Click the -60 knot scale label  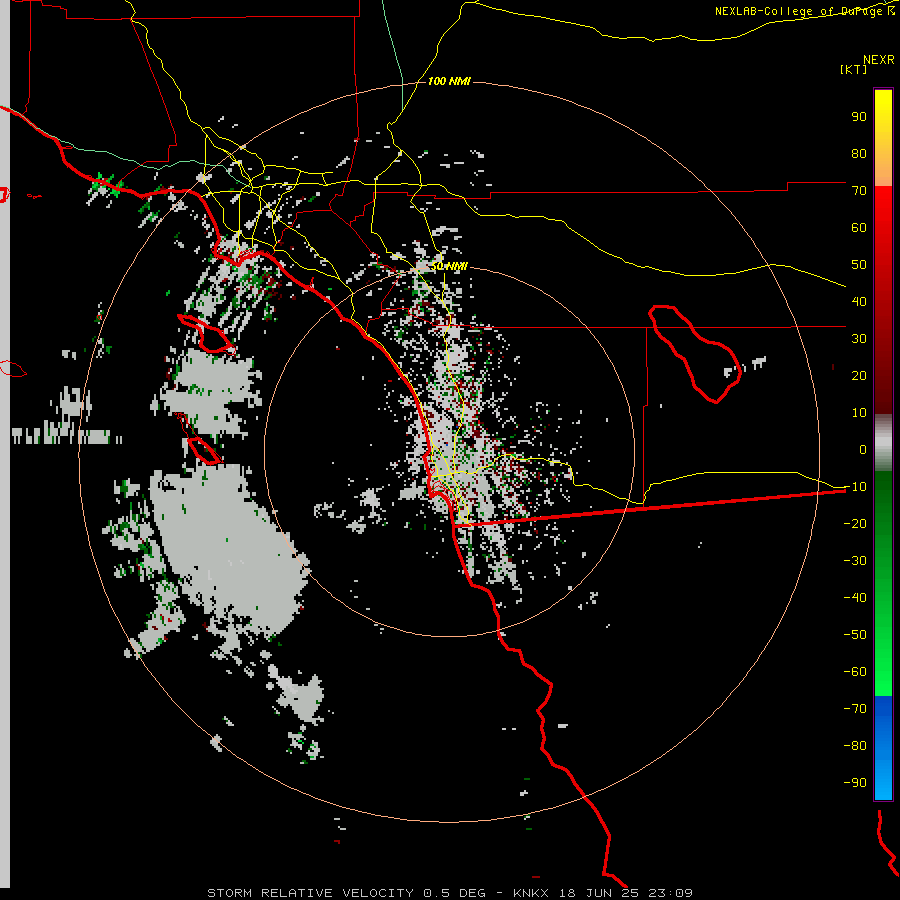[x=855, y=672]
